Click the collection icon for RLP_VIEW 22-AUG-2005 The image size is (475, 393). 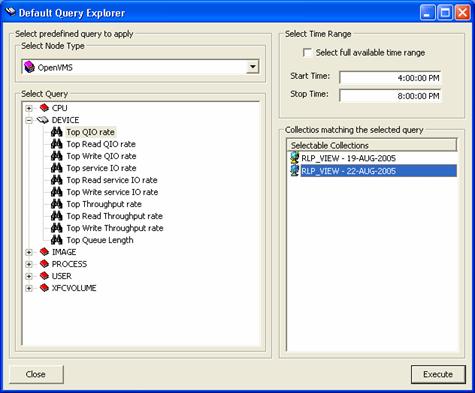pyautogui.click(x=295, y=170)
